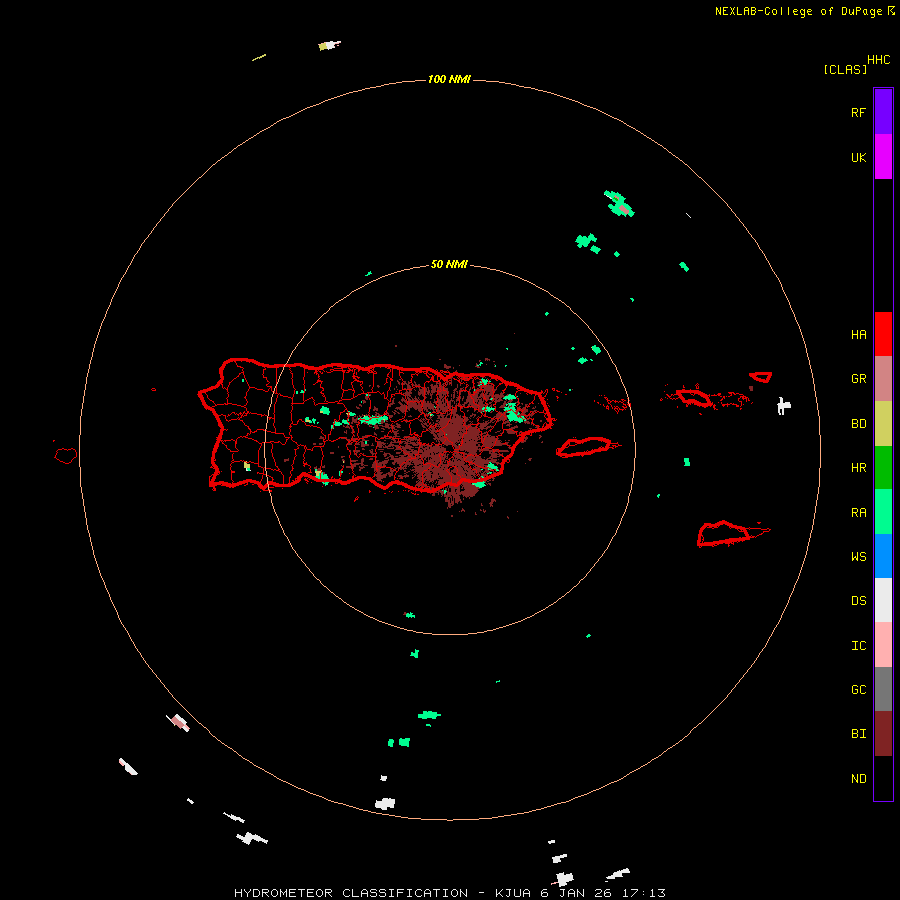Select the BD yellow legend swatch
Image resolution: width=900 pixels, height=900 pixels.
tap(883, 424)
